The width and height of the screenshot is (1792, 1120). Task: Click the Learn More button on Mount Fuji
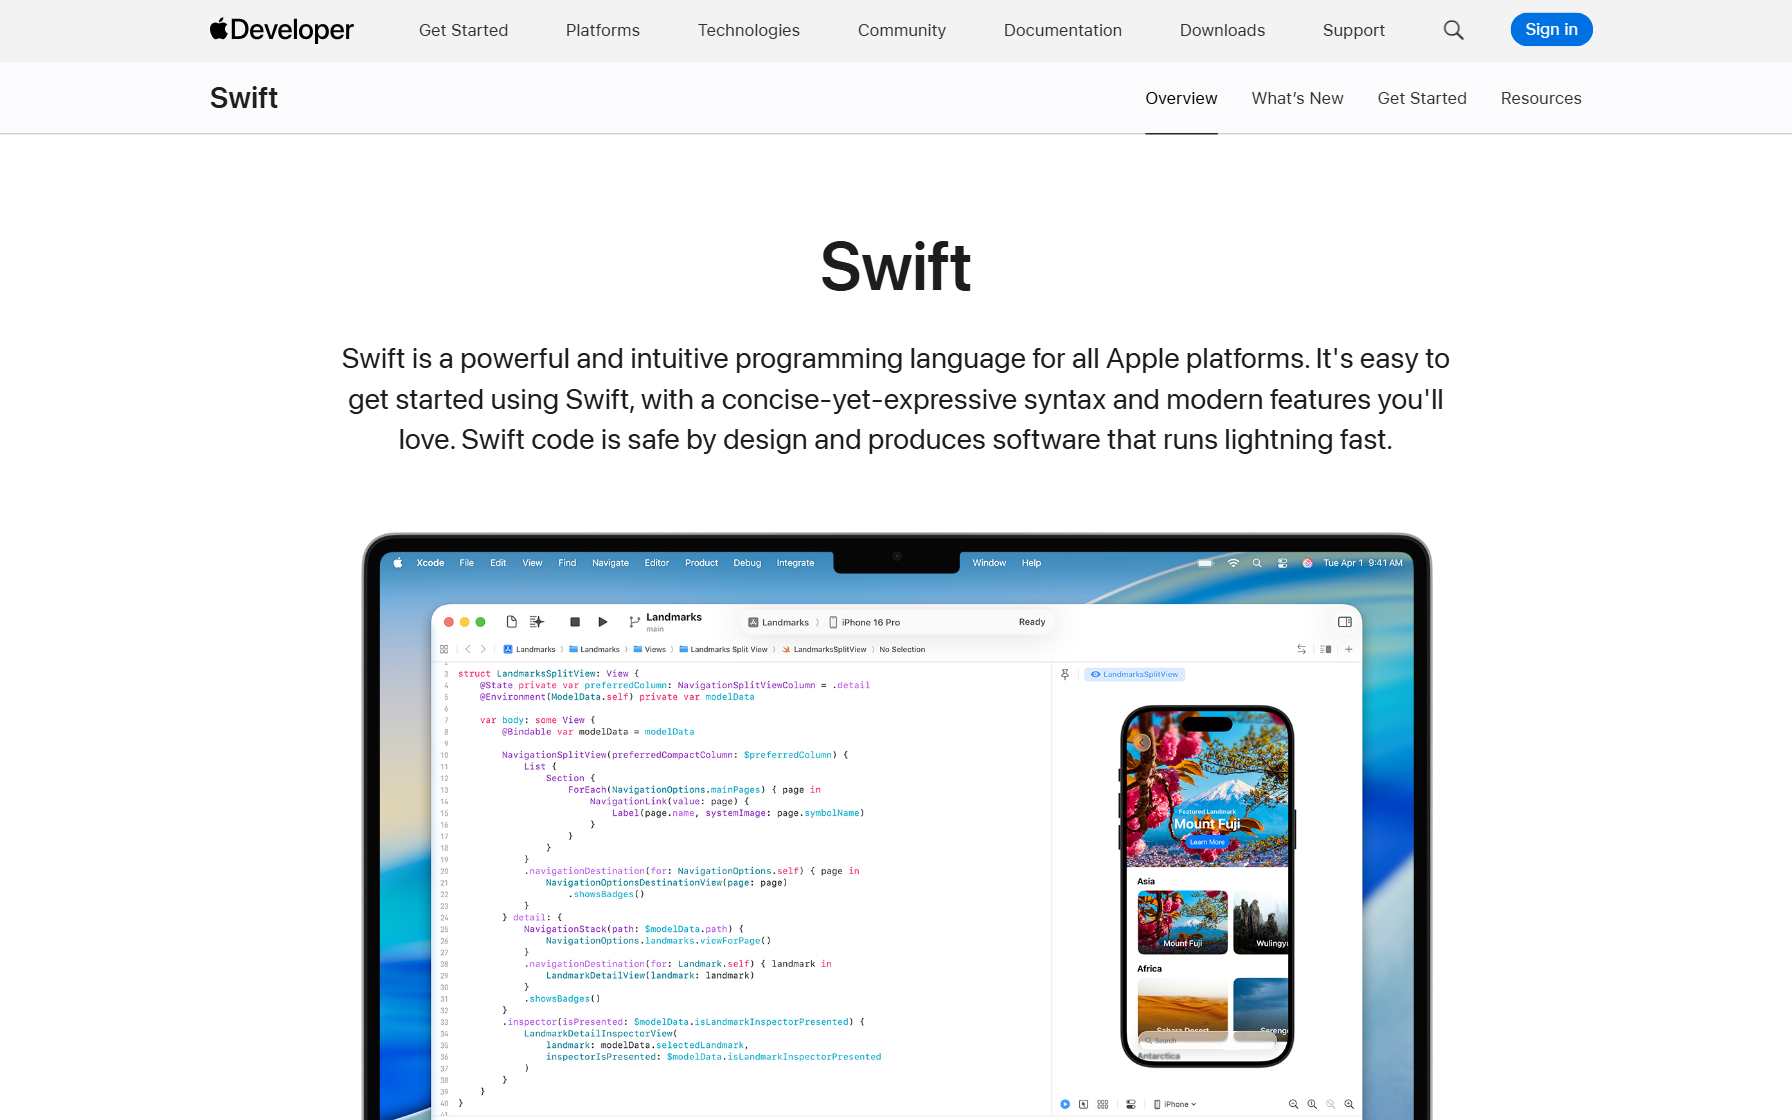coord(1207,842)
